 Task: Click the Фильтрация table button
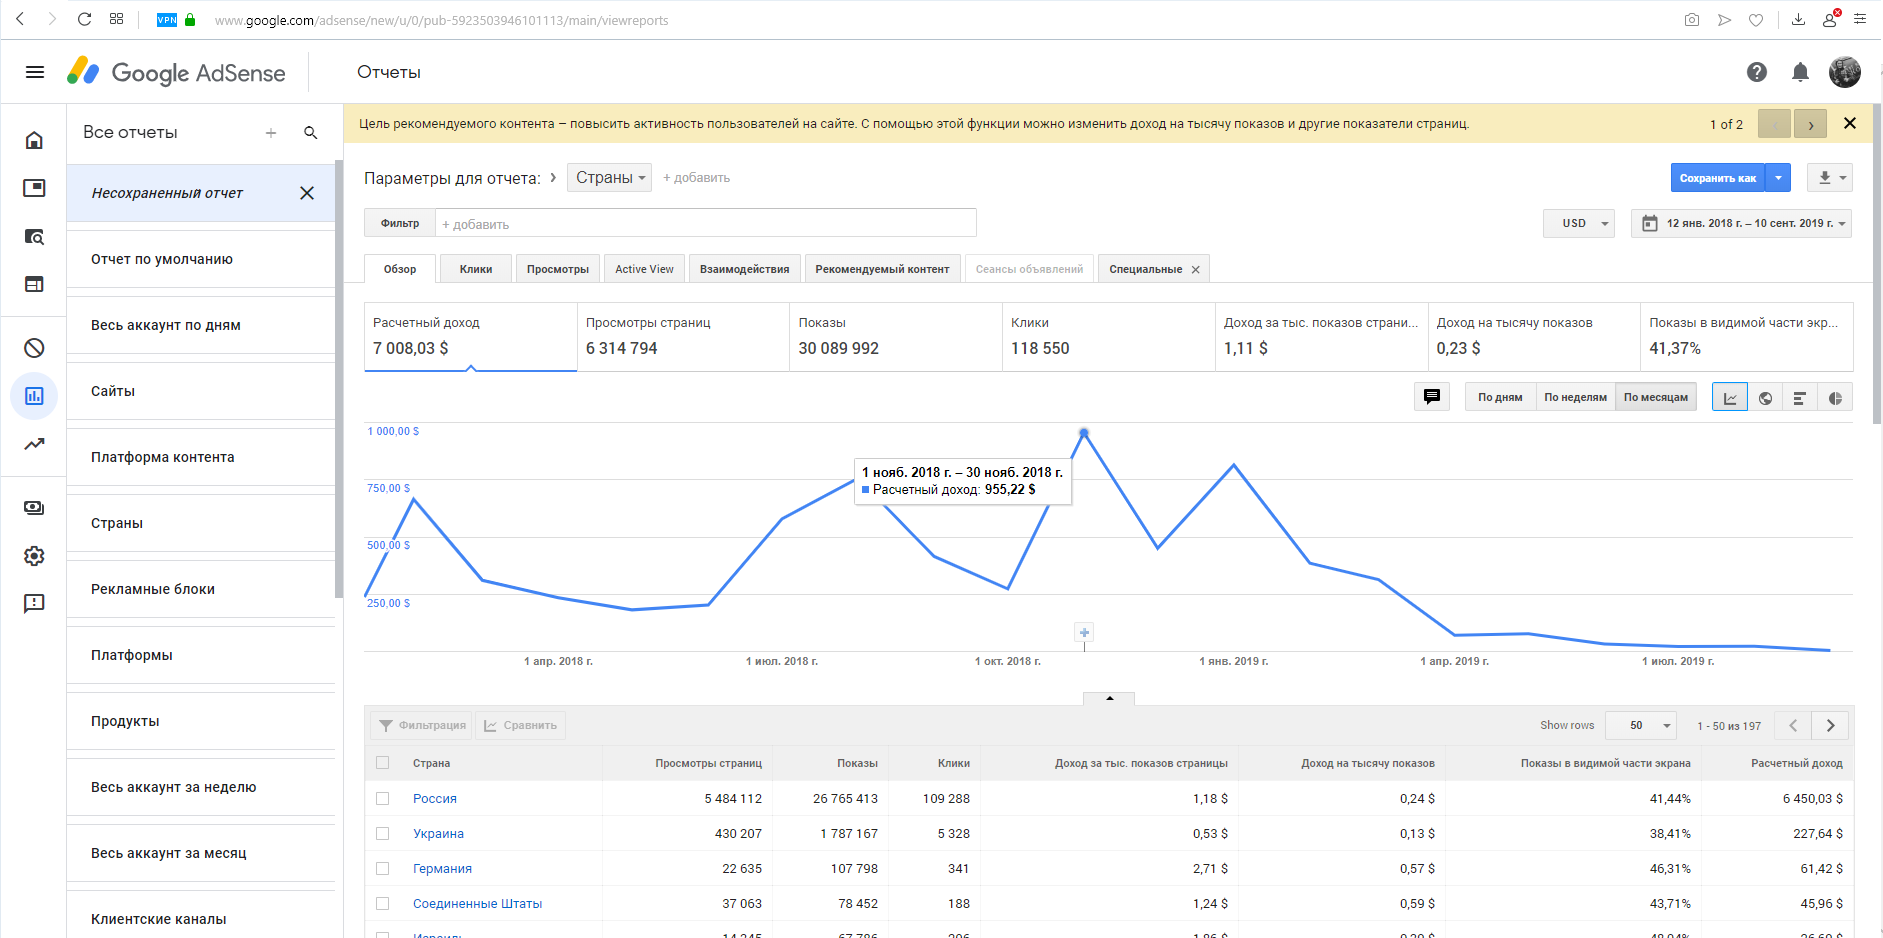pyautogui.click(x=423, y=725)
